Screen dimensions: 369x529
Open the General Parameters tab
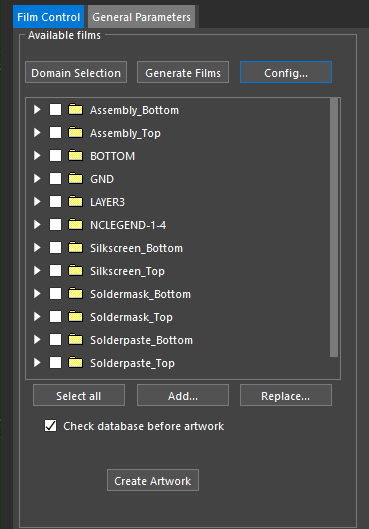(141, 17)
